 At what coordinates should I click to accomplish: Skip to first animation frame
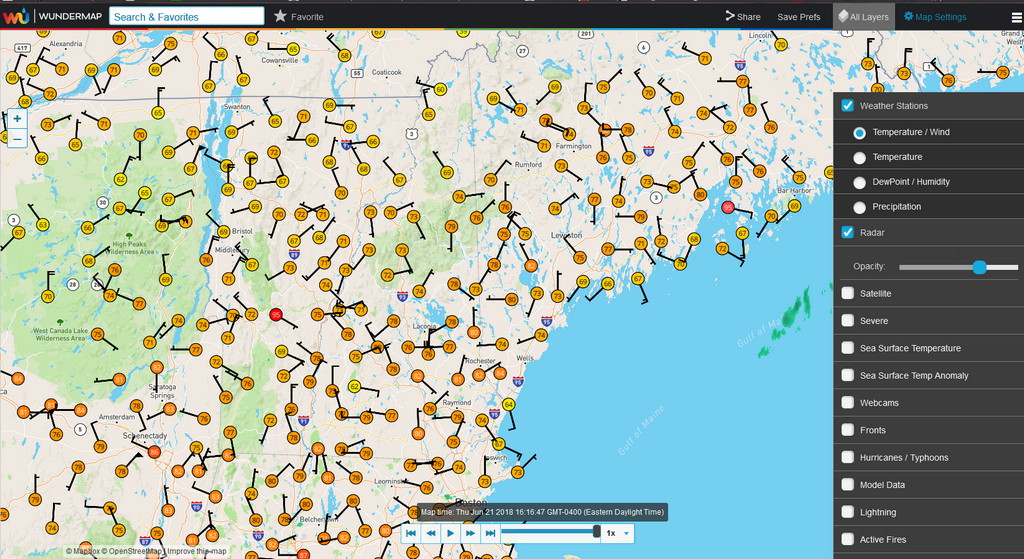[411, 533]
